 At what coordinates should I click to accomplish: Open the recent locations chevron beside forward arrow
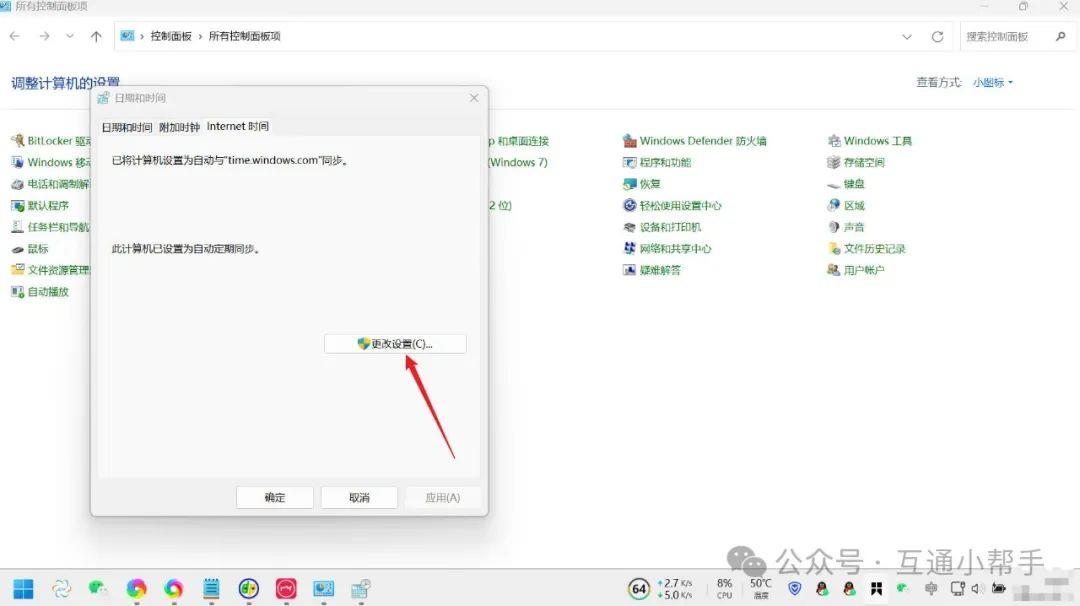point(70,36)
